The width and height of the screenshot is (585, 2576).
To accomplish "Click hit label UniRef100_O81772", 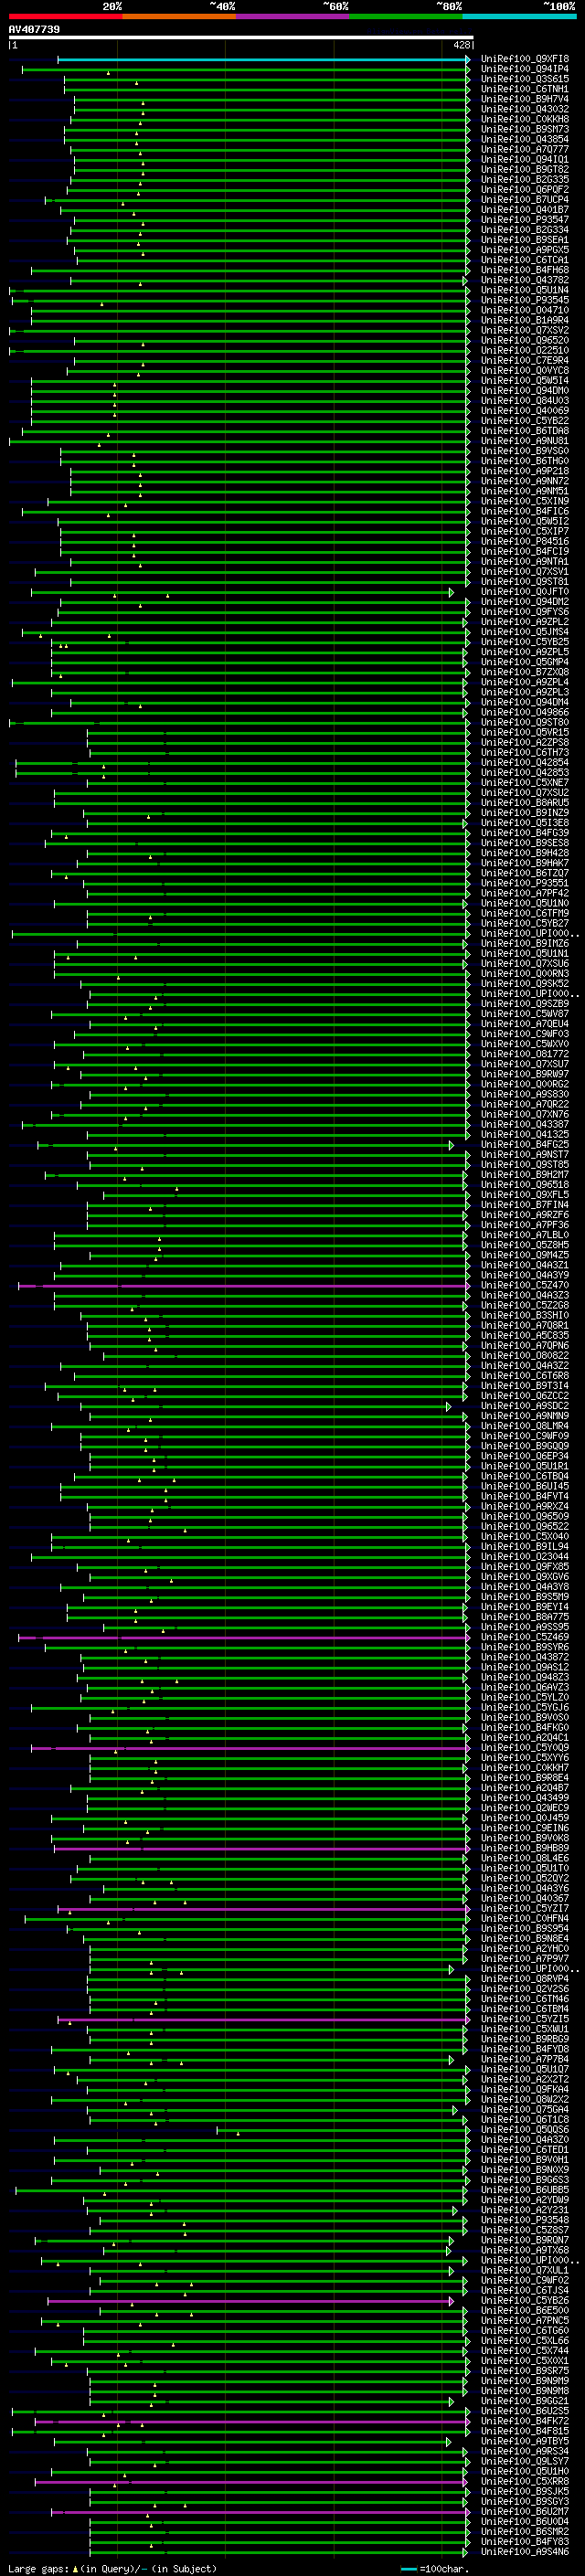I will pos(524,1054).
